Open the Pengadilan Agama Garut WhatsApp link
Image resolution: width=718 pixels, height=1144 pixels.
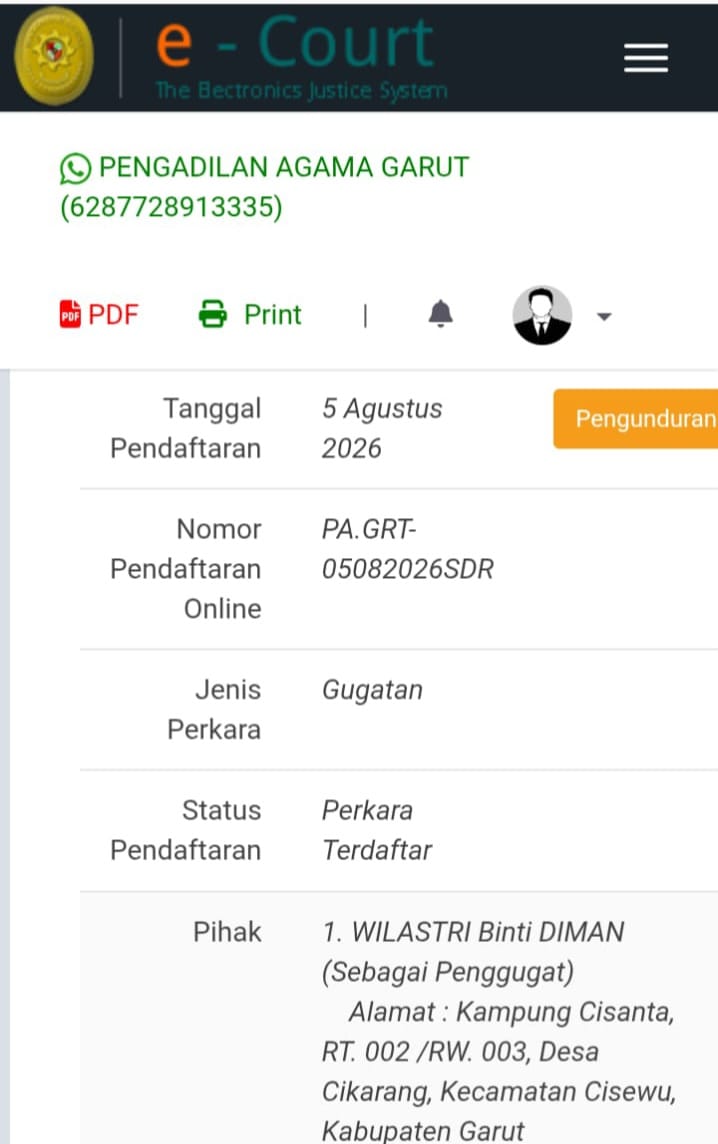tap(264, 187)
